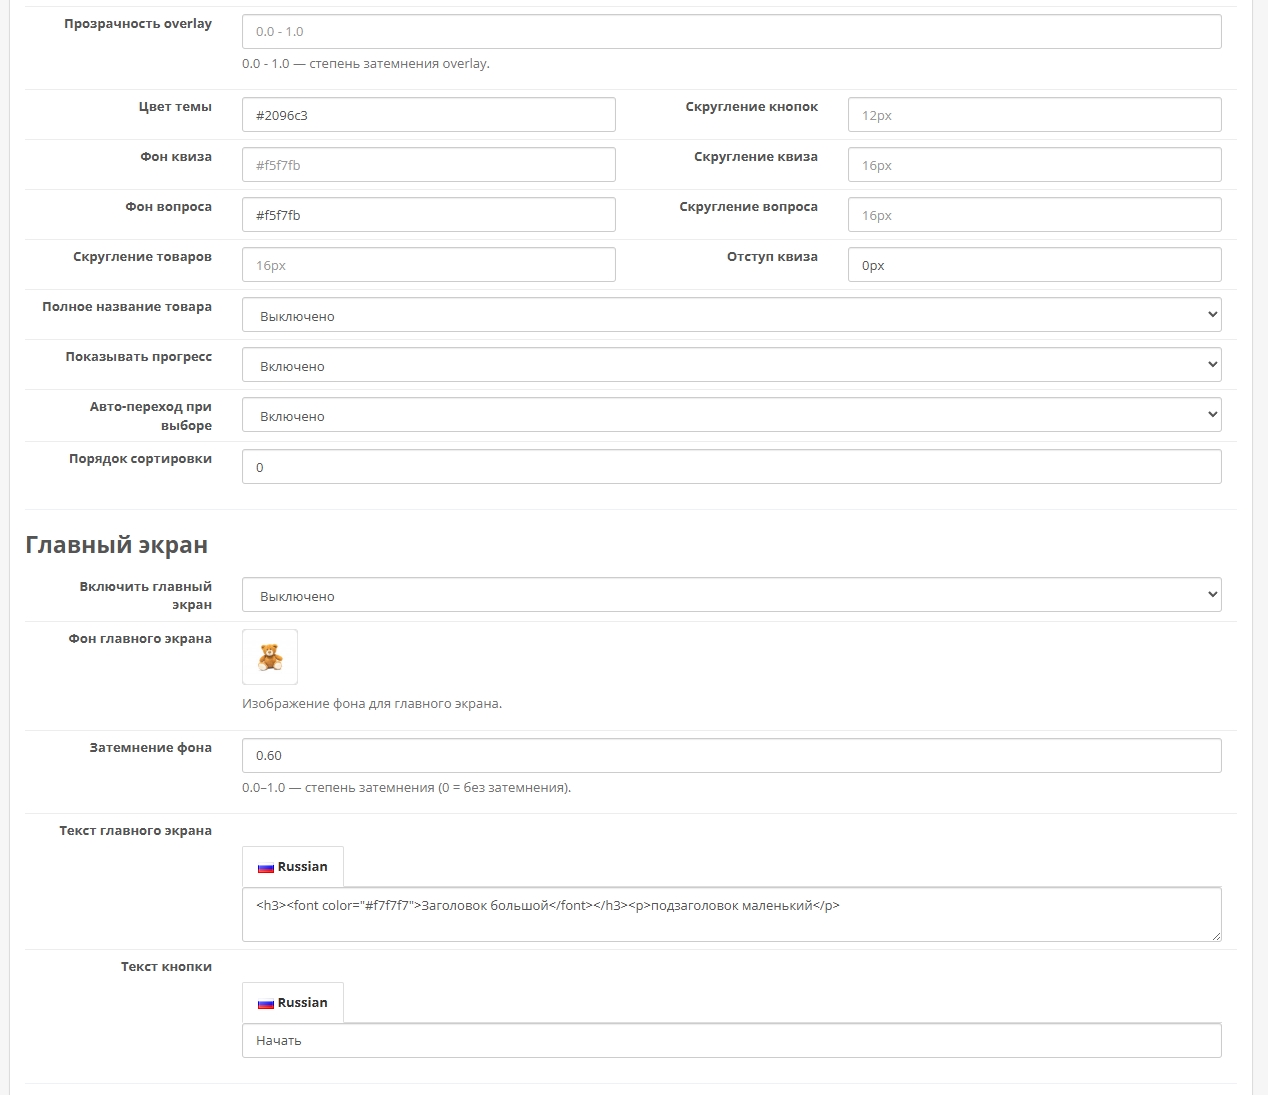This screenshot has width=1268, height=1095.
Task: Focus the 'Фон квиза' color input
Action: point(428,165)
